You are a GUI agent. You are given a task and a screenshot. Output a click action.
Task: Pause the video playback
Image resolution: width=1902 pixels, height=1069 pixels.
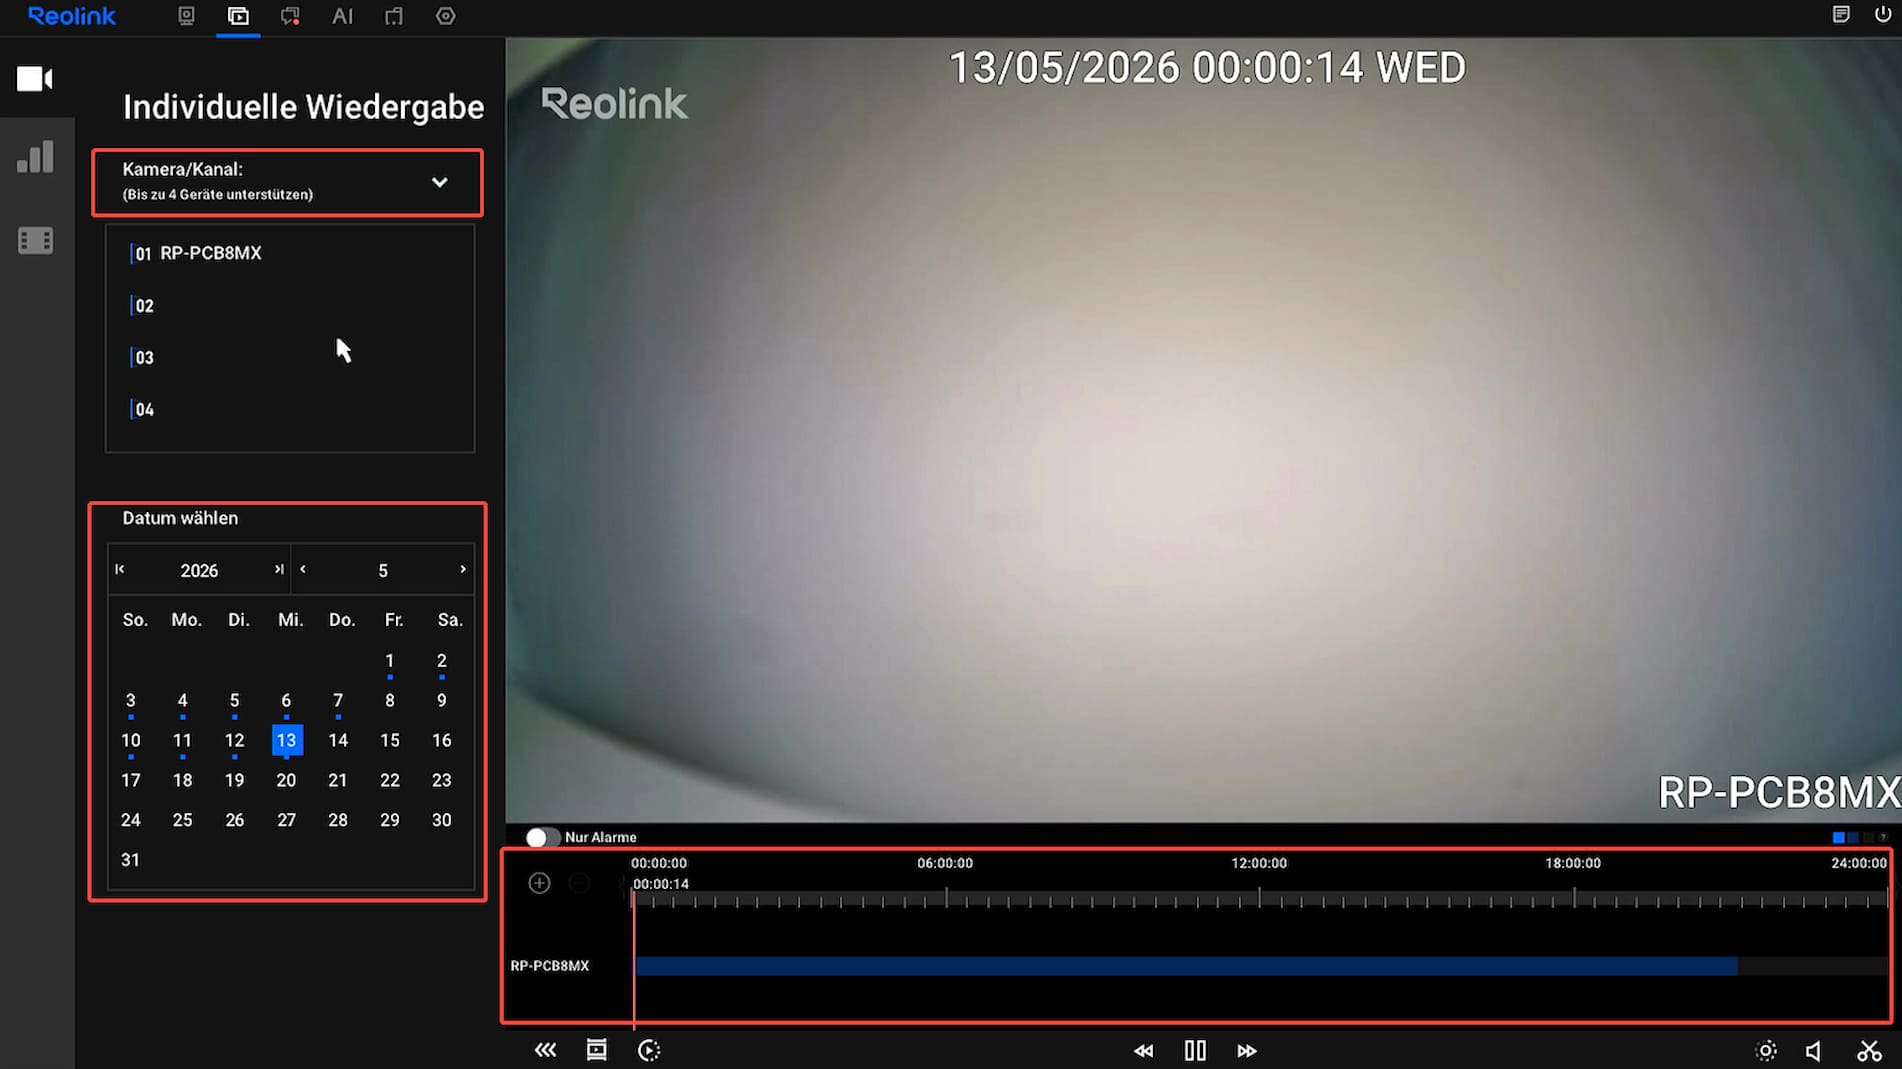(x=1195, y=1050)
